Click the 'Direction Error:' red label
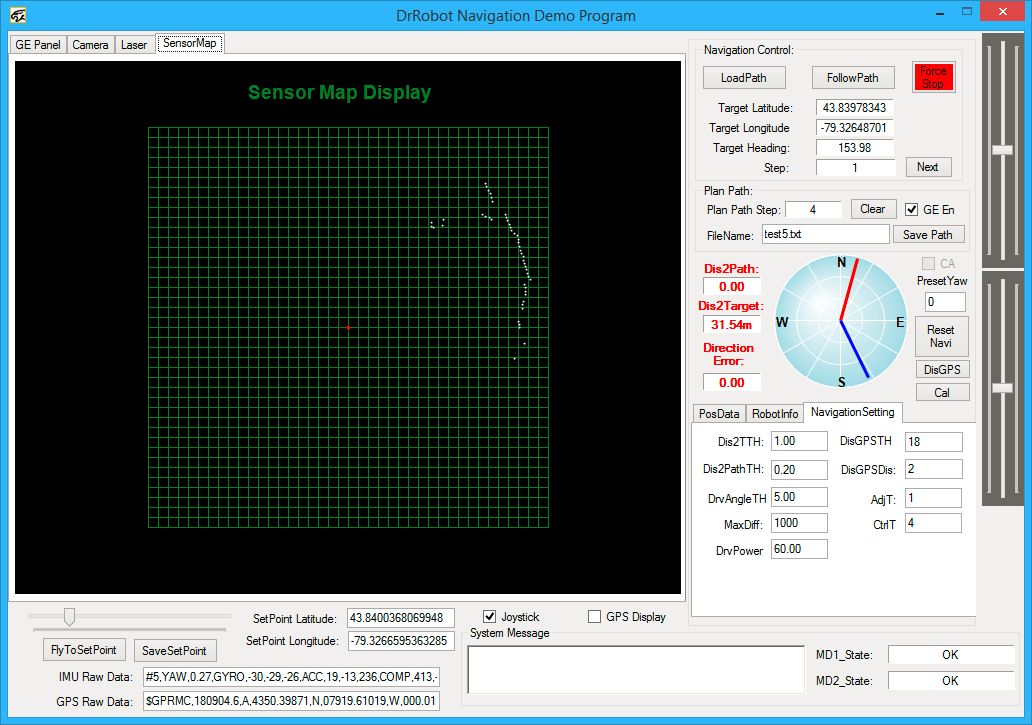The image size is (1032, 725). tap(729, 354)
